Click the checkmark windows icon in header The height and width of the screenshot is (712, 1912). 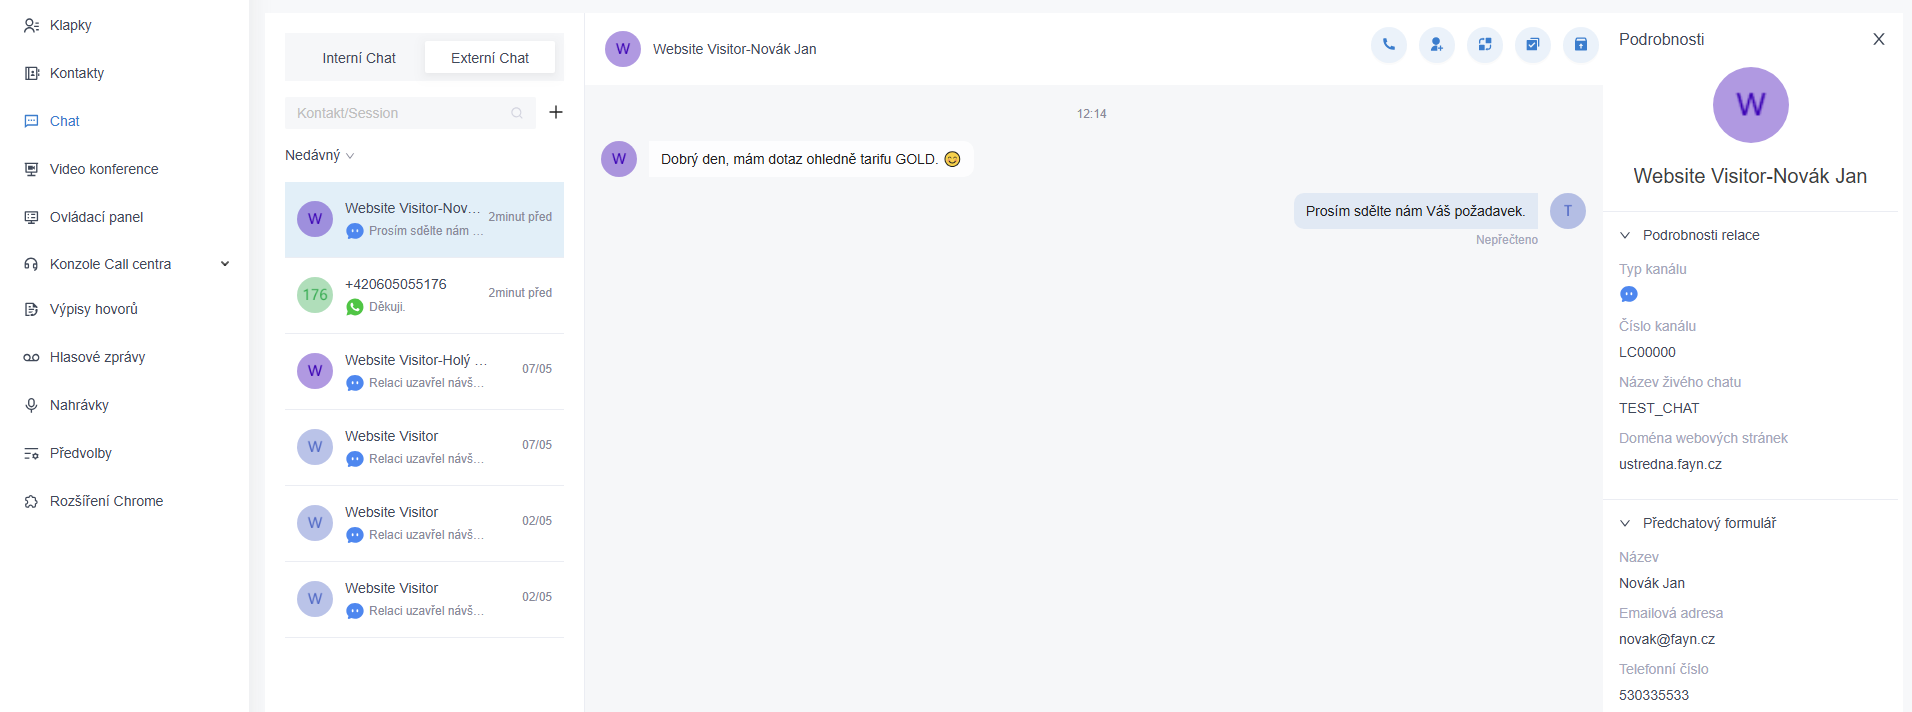(x=1532, y=44)
